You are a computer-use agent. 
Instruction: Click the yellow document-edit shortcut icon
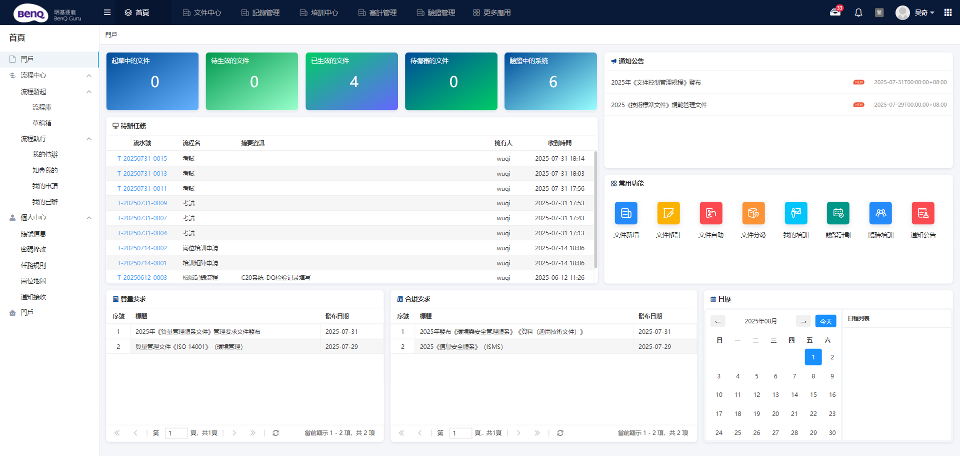[668, 212]
